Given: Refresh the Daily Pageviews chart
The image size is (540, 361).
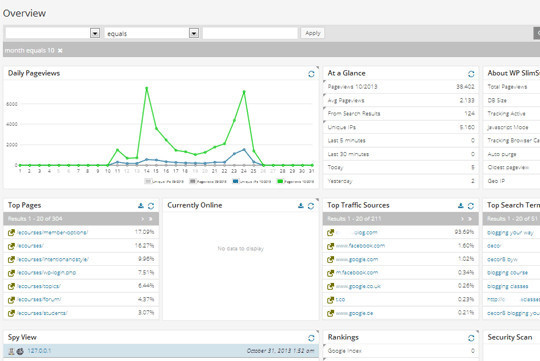Looking at the screenshot, I should [311, 74].
